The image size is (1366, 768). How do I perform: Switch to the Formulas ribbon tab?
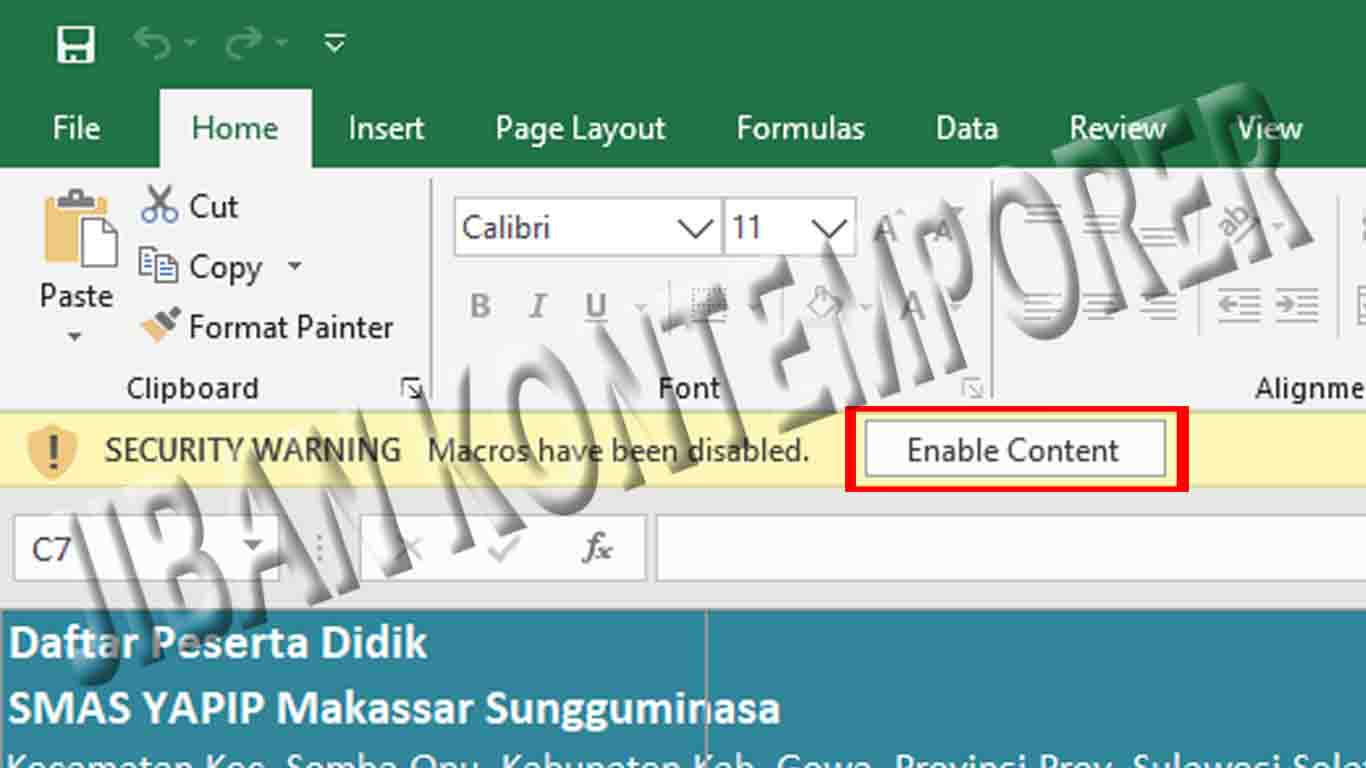800,127
